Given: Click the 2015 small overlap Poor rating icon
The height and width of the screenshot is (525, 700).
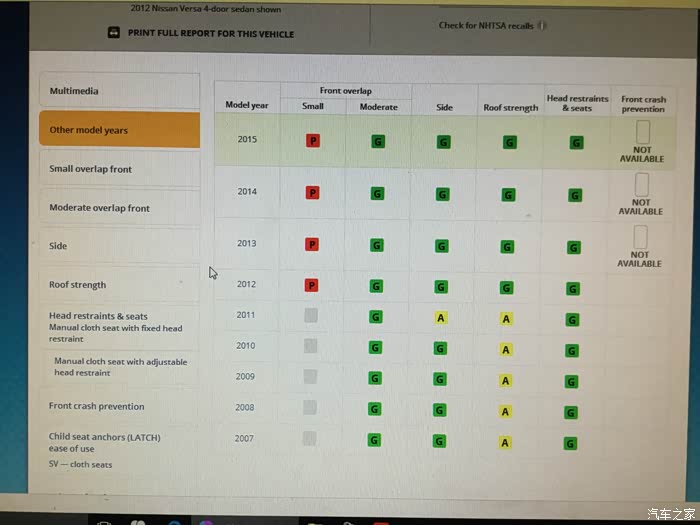Looking at the screenshot, I should pos(313,141).
